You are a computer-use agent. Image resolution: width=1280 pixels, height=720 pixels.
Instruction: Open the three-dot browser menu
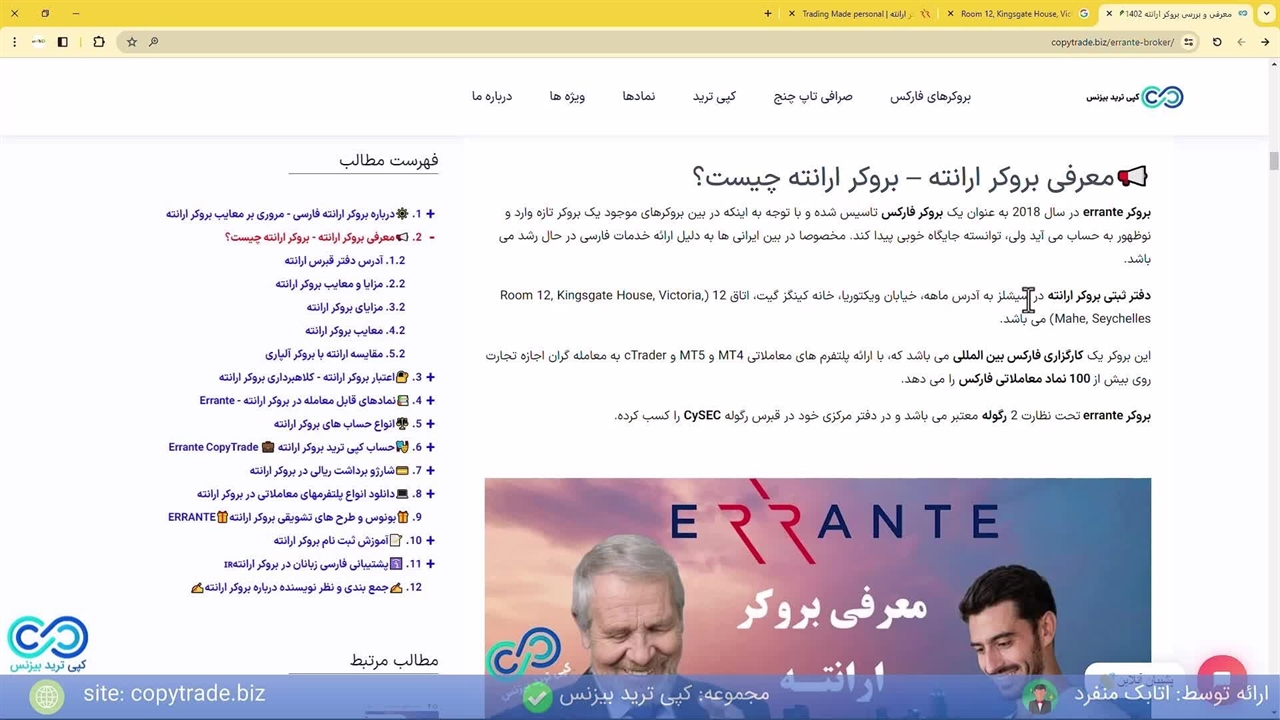pos(14,42)
